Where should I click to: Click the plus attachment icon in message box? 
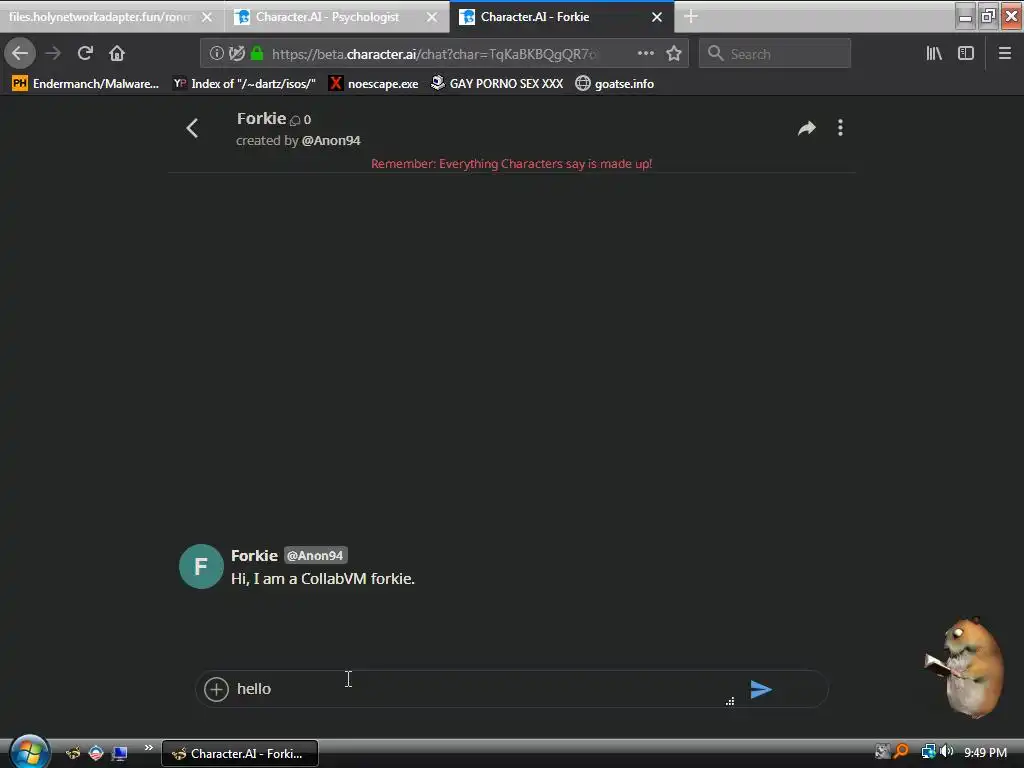pos(216,689)
